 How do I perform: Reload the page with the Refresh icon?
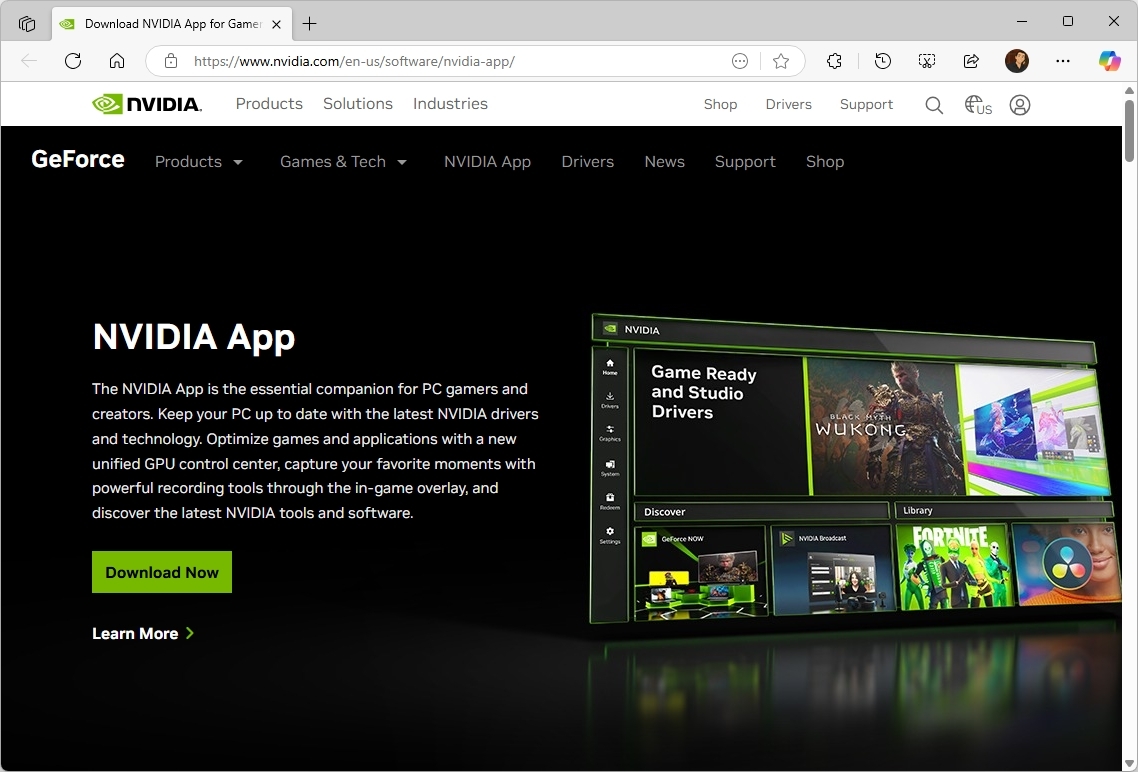(x=73, y=61)
